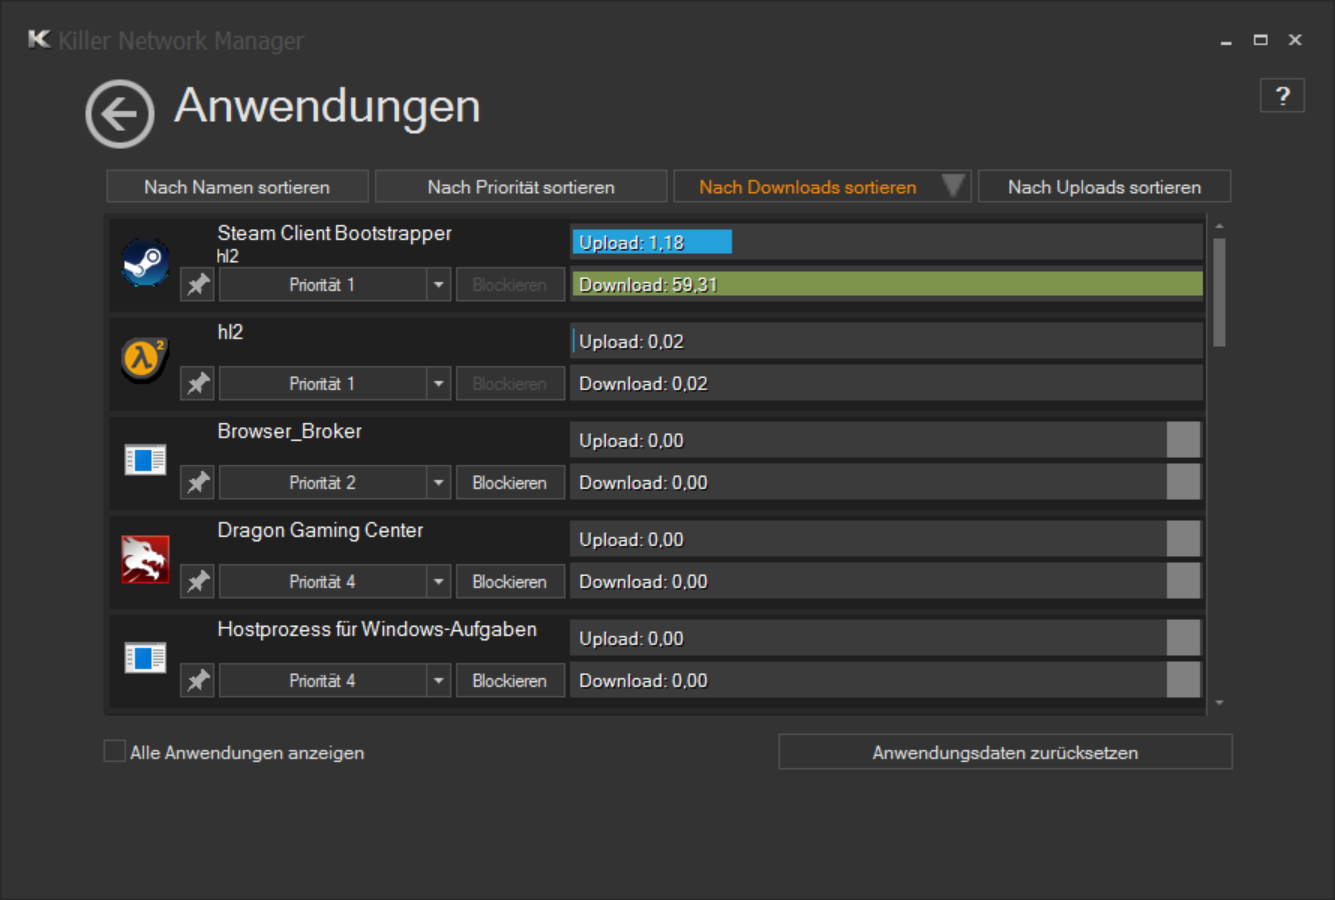1335x900 pixels.
Task: Sort applications with Nach Uploads sortieren
Action: point(1104,187)
